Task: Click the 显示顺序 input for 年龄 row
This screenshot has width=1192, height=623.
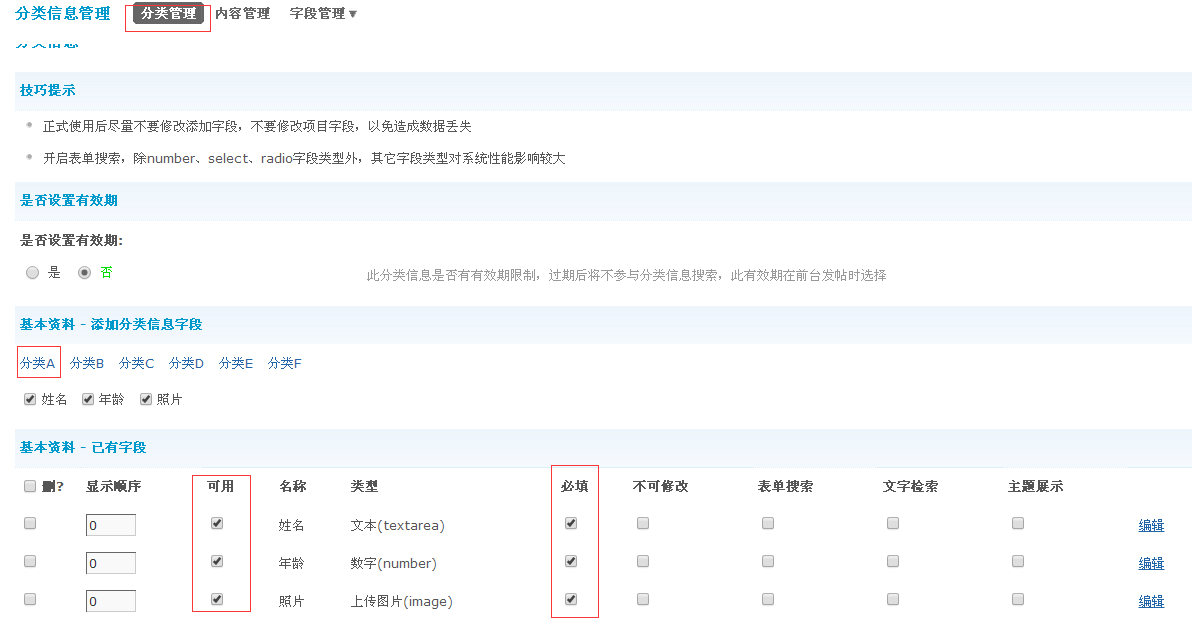Action: 108,562
